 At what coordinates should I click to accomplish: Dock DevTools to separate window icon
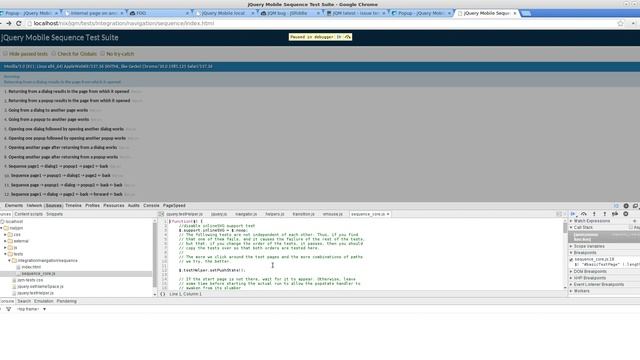636,206
